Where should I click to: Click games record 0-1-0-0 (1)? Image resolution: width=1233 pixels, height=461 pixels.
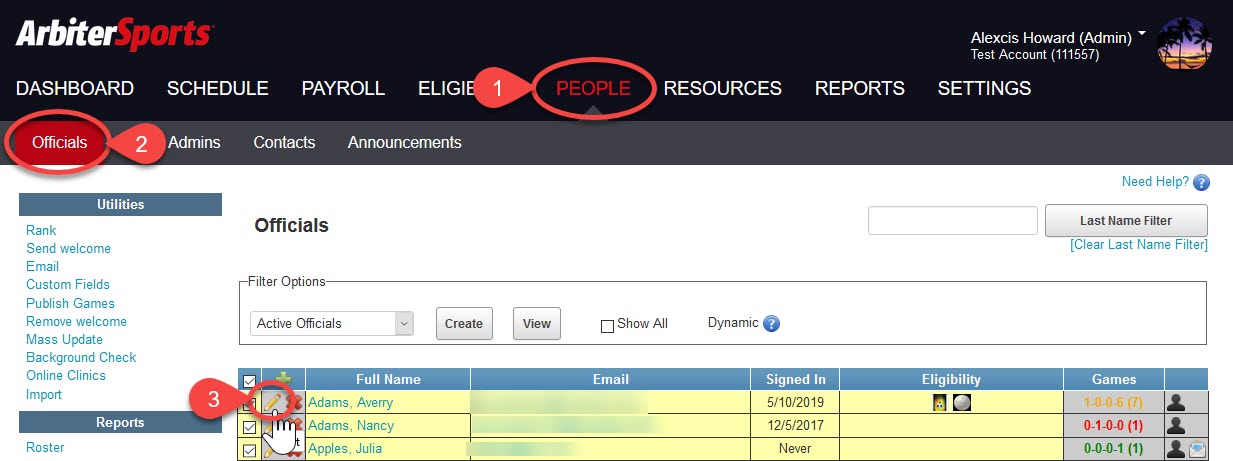pyautogui.click(x=1114, y=425)
